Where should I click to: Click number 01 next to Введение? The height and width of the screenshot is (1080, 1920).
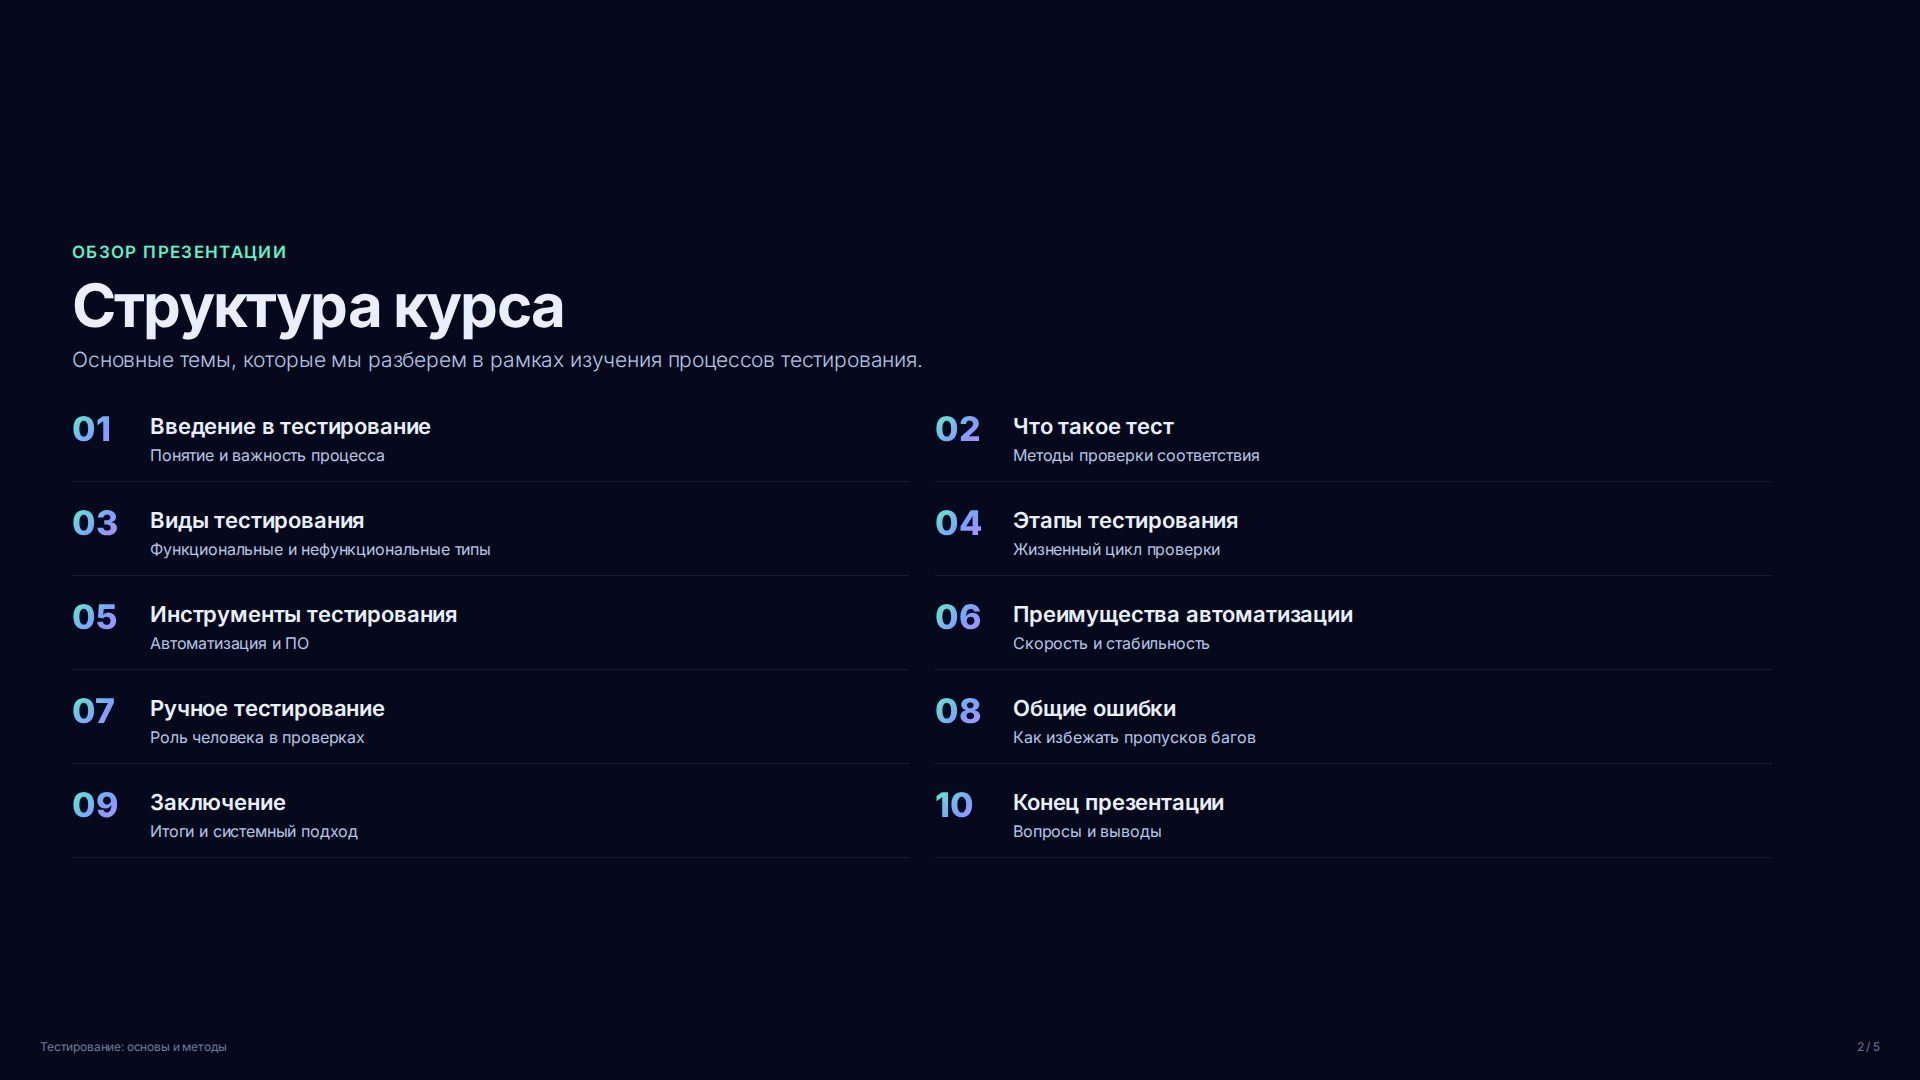point(92,429)
